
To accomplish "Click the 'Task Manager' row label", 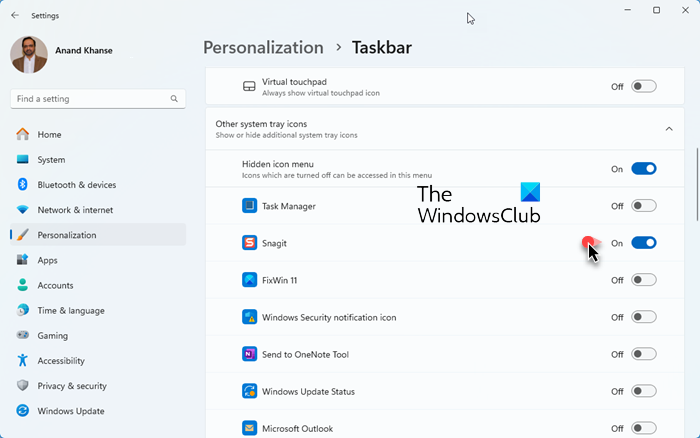I will coord(289,206).
